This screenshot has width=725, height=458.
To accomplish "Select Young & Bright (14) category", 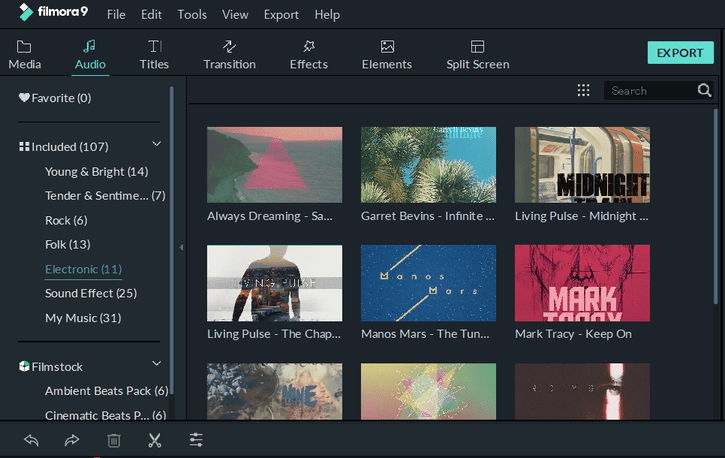I will pos(97,171).
